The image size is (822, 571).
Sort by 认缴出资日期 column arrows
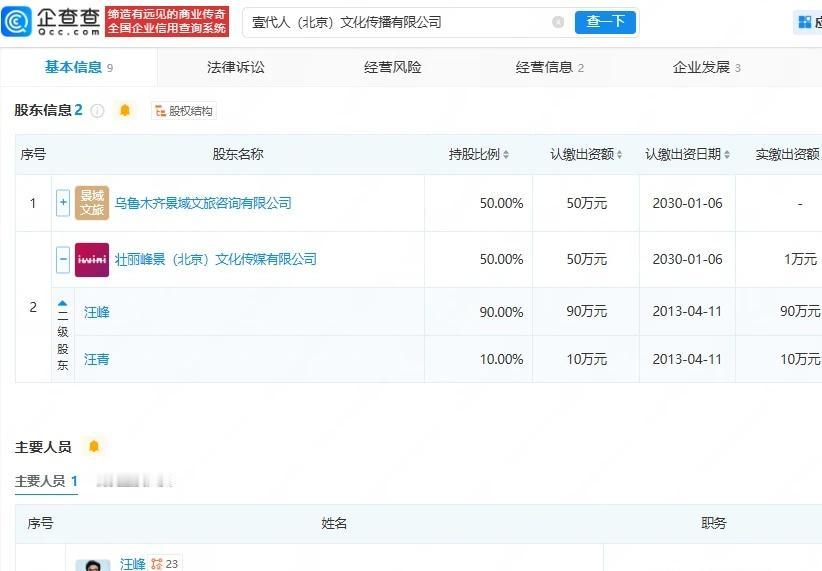pos(727,154)
